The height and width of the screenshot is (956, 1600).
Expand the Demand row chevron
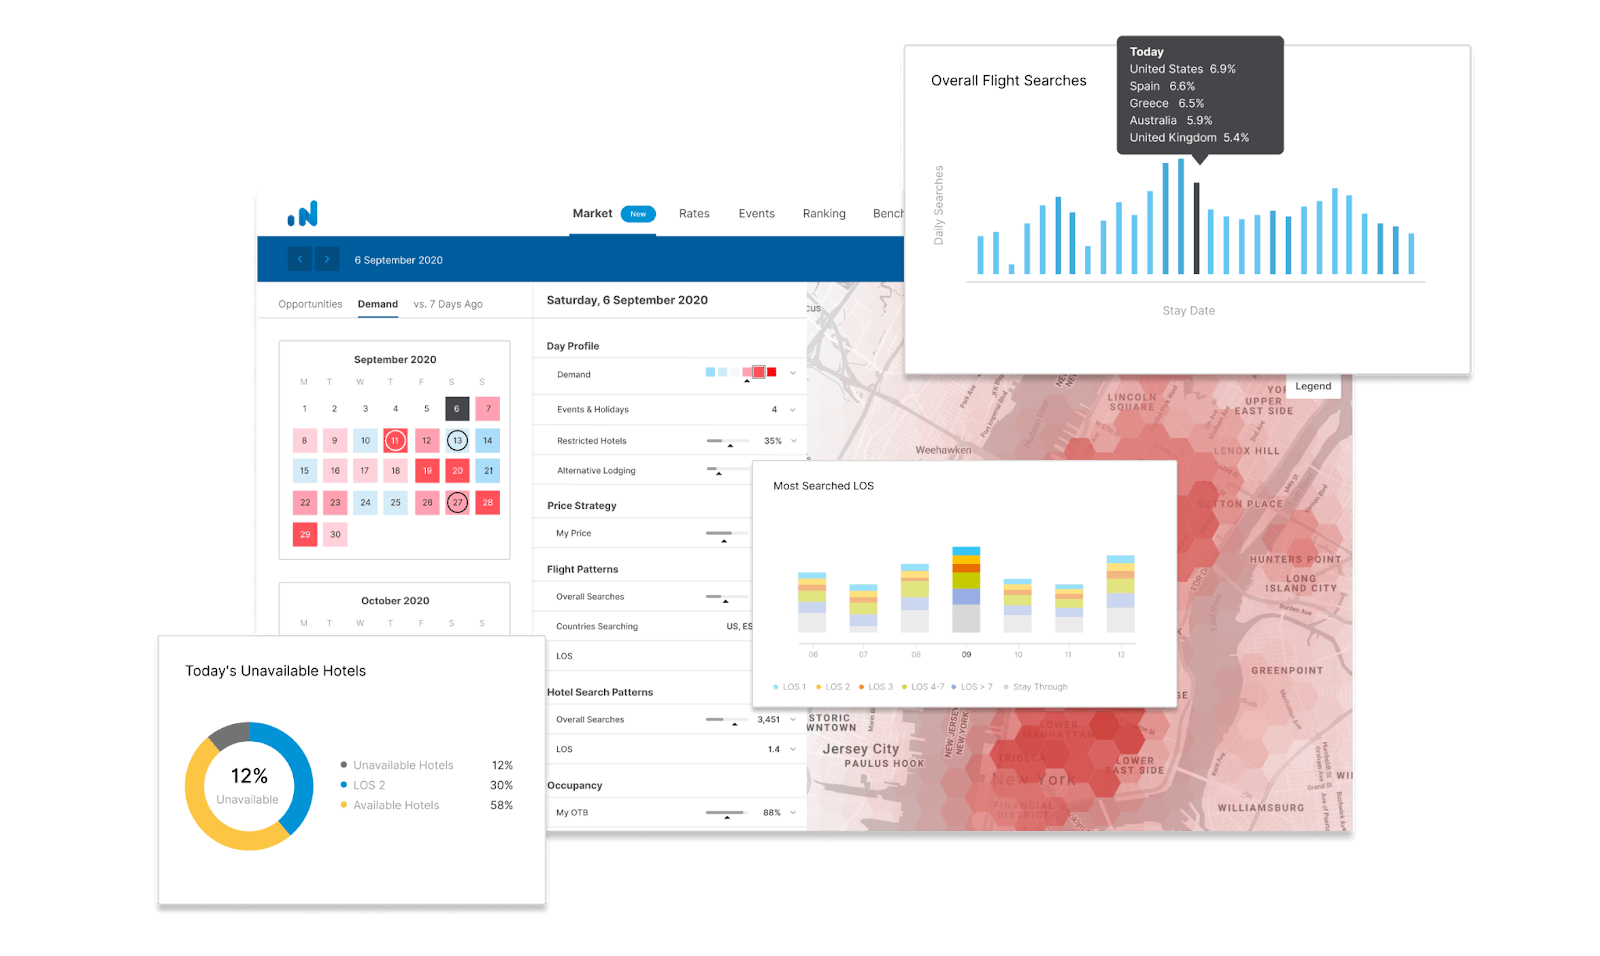793,374
